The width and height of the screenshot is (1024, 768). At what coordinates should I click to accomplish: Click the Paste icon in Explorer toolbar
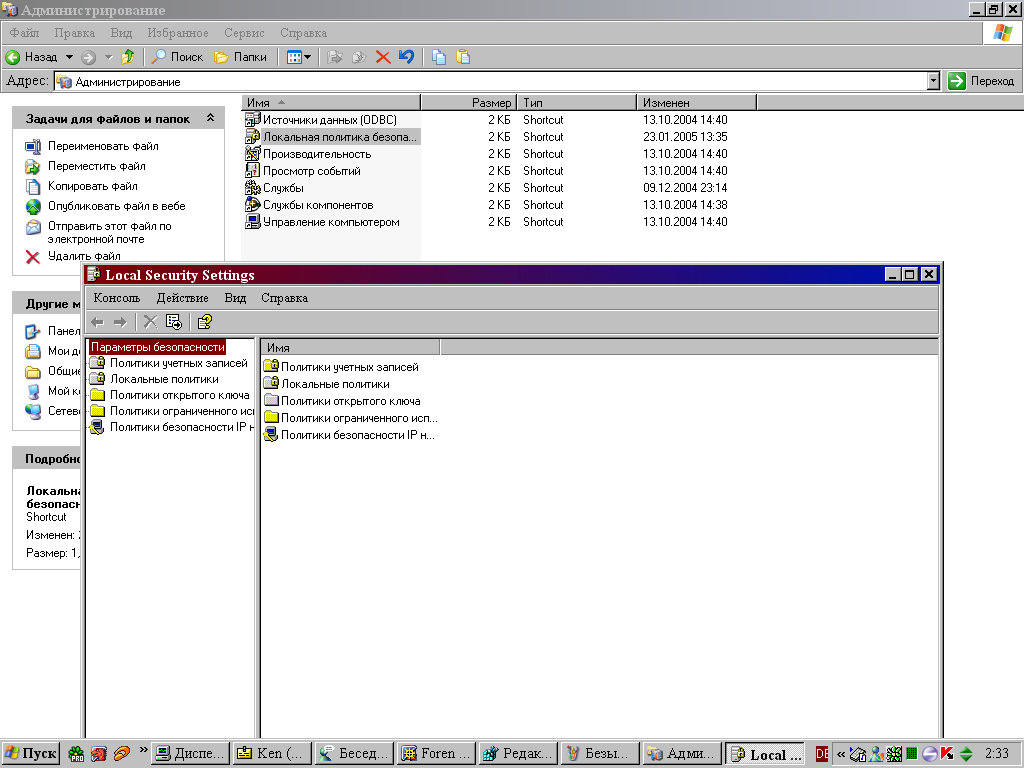click(x=463, y=57)
